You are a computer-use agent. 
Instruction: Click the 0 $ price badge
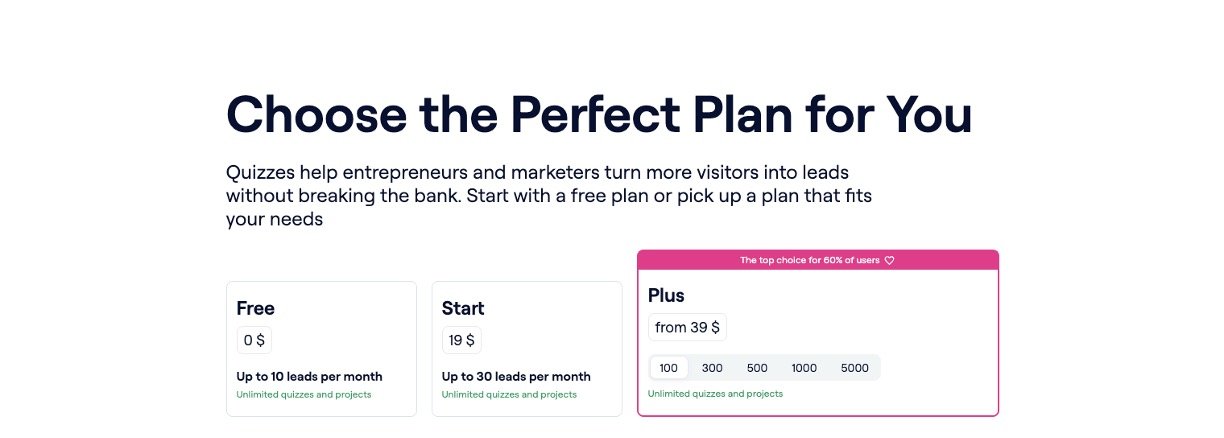click(x=254, y=340)
